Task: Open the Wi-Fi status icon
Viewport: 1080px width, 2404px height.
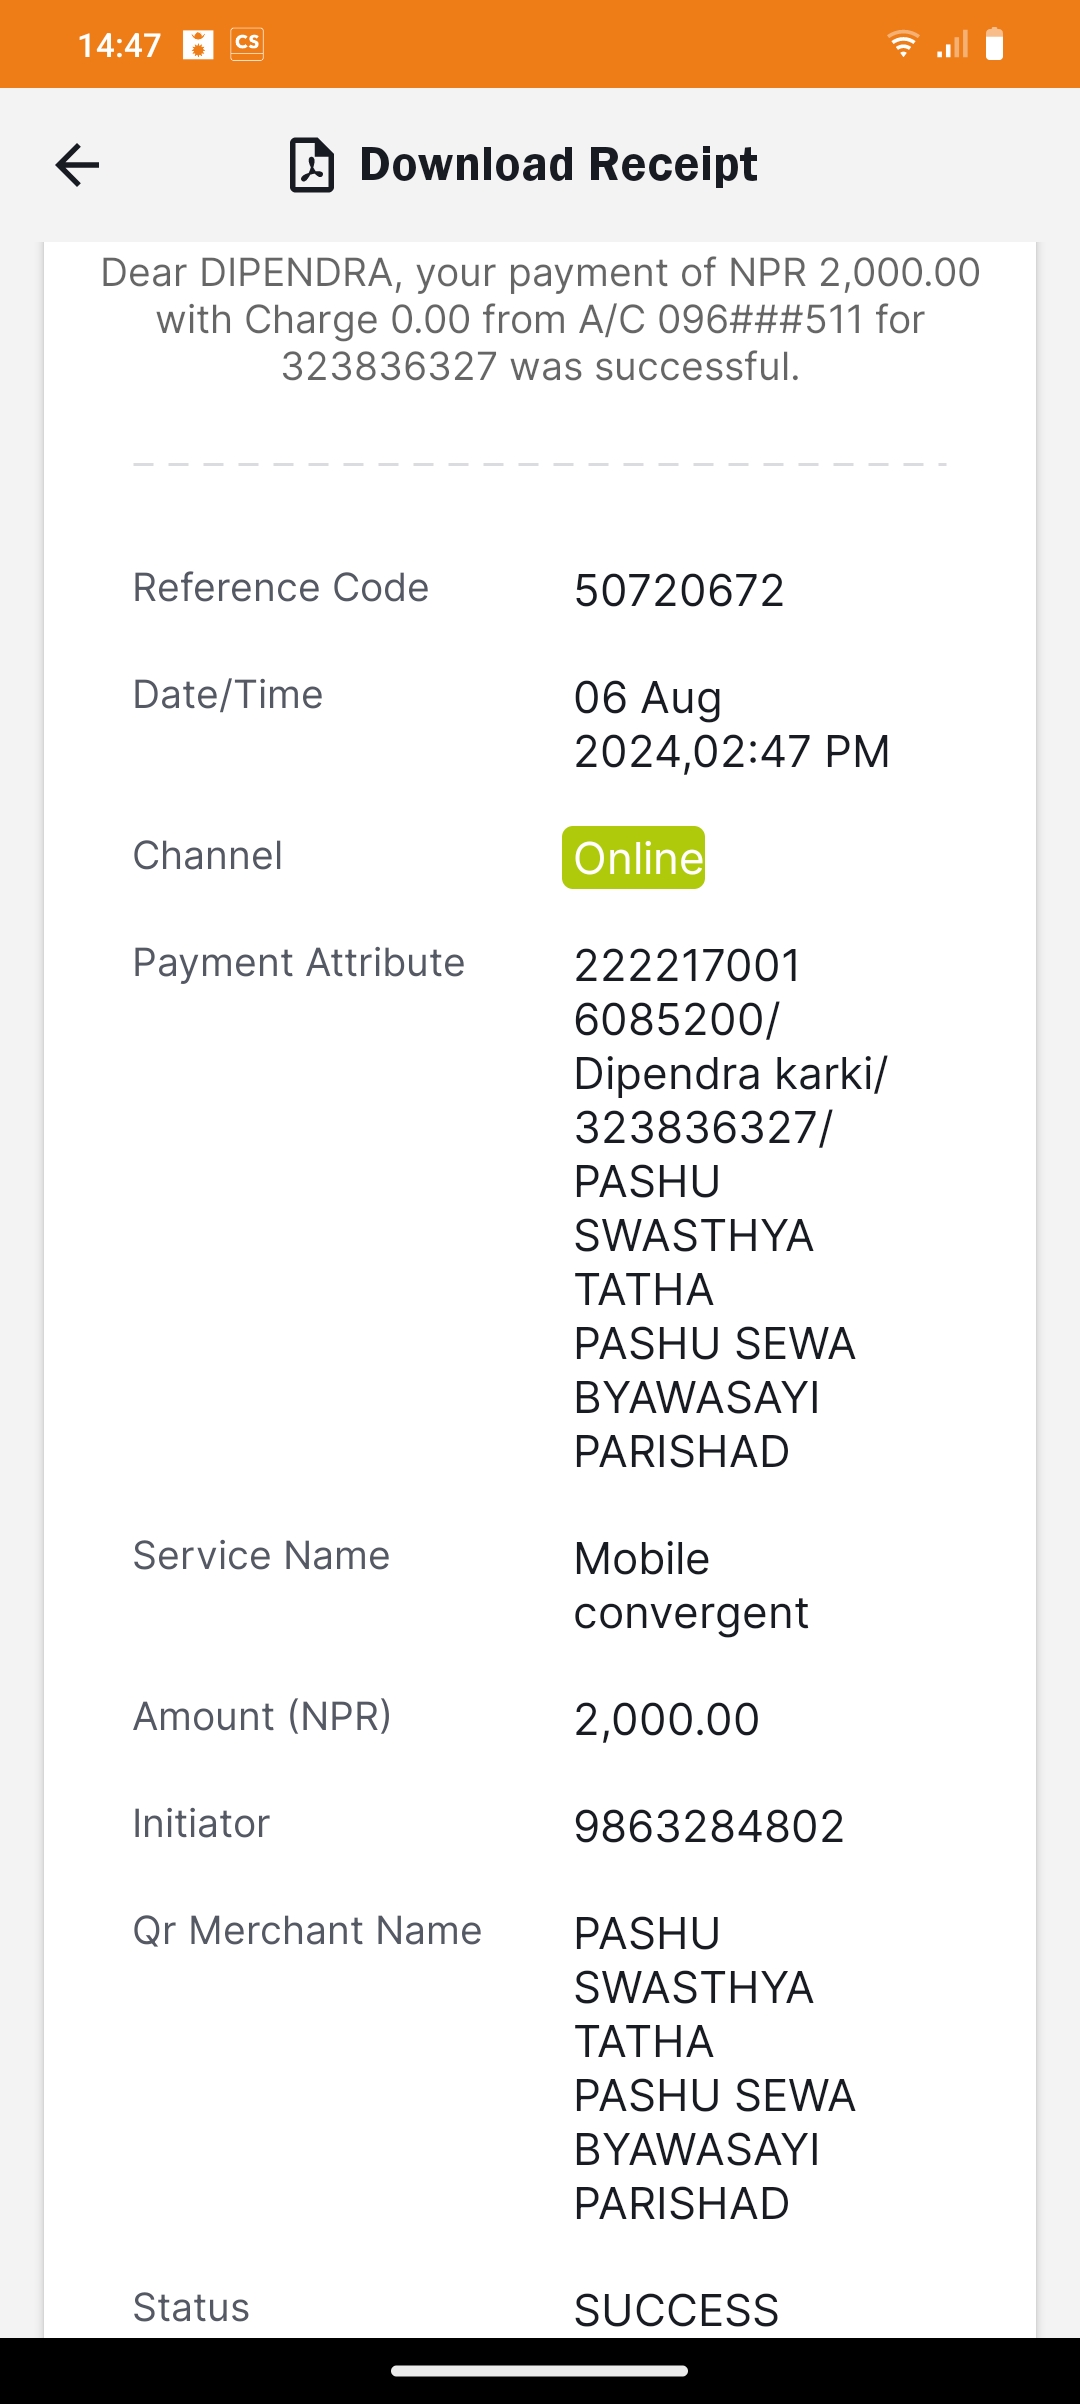Action: tap(903, 44)
